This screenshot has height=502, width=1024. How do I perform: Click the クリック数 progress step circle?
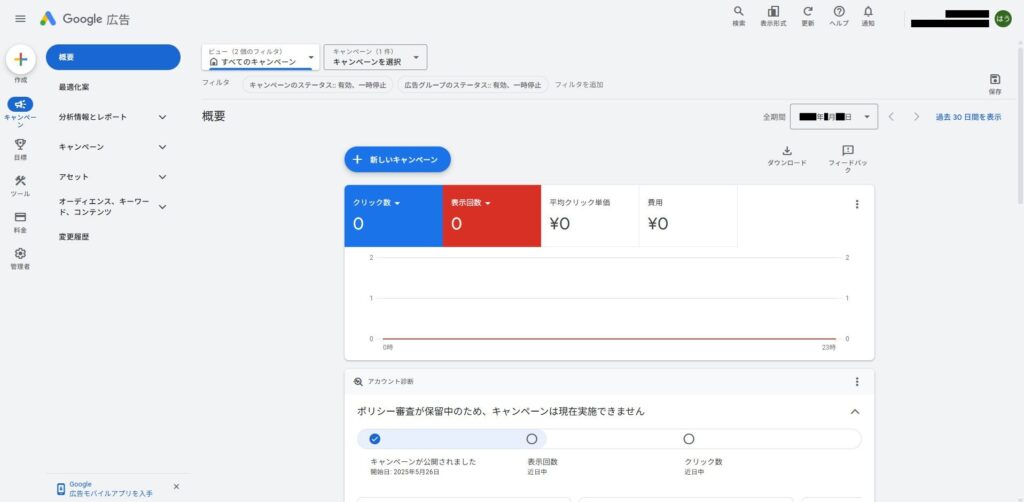tap(688, 439)
